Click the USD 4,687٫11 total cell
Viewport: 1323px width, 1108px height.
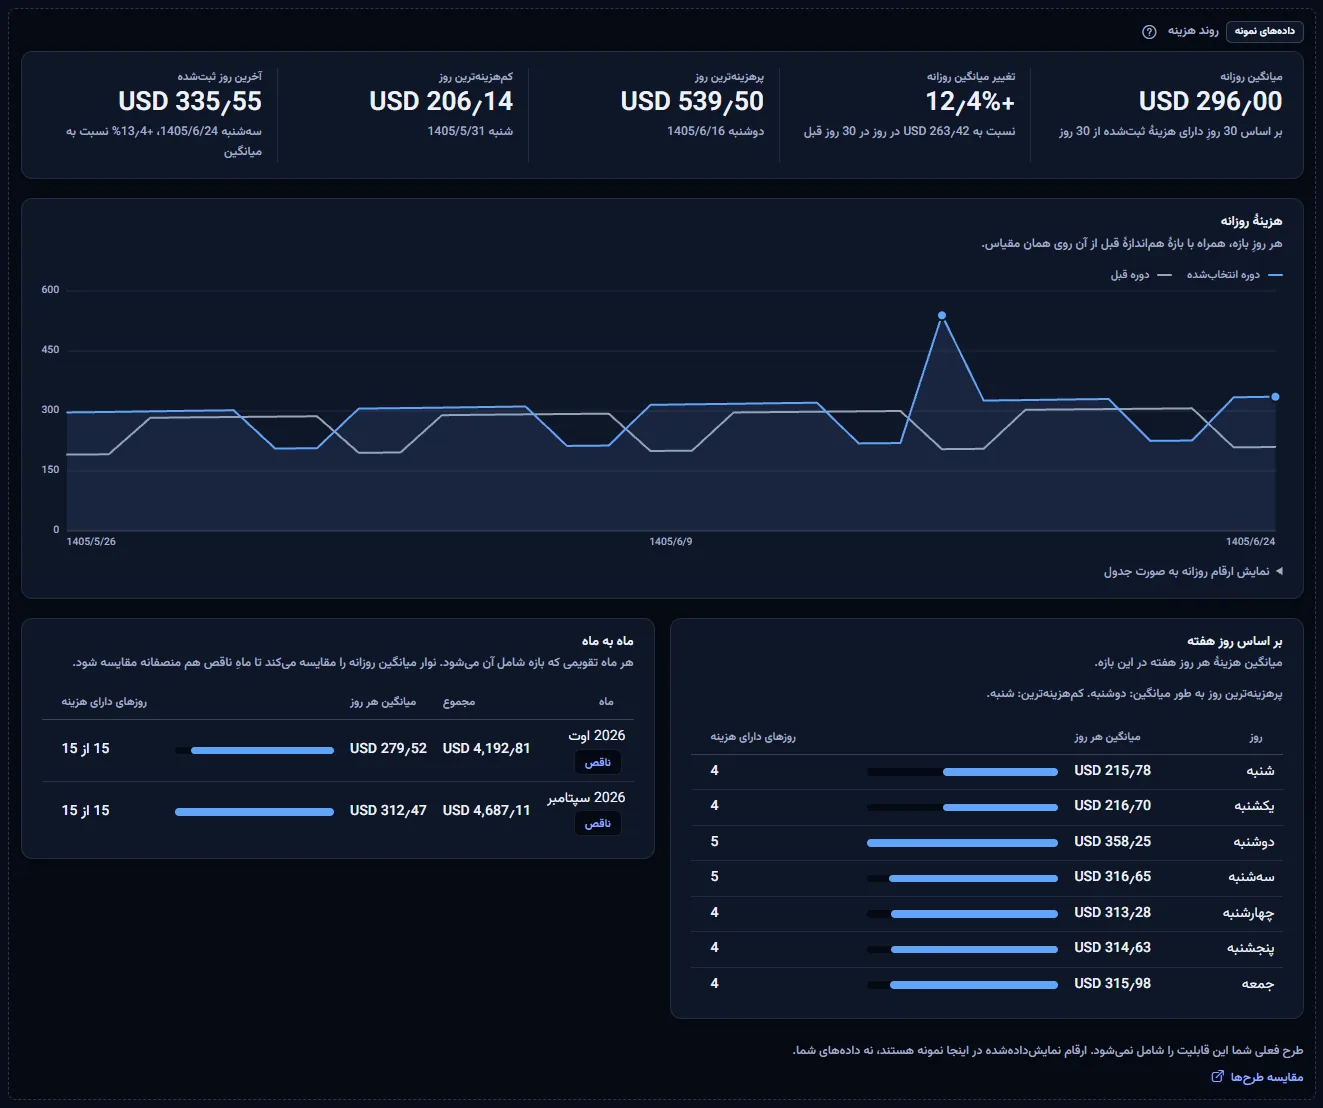pyautogui.click(x=486, y=810)
